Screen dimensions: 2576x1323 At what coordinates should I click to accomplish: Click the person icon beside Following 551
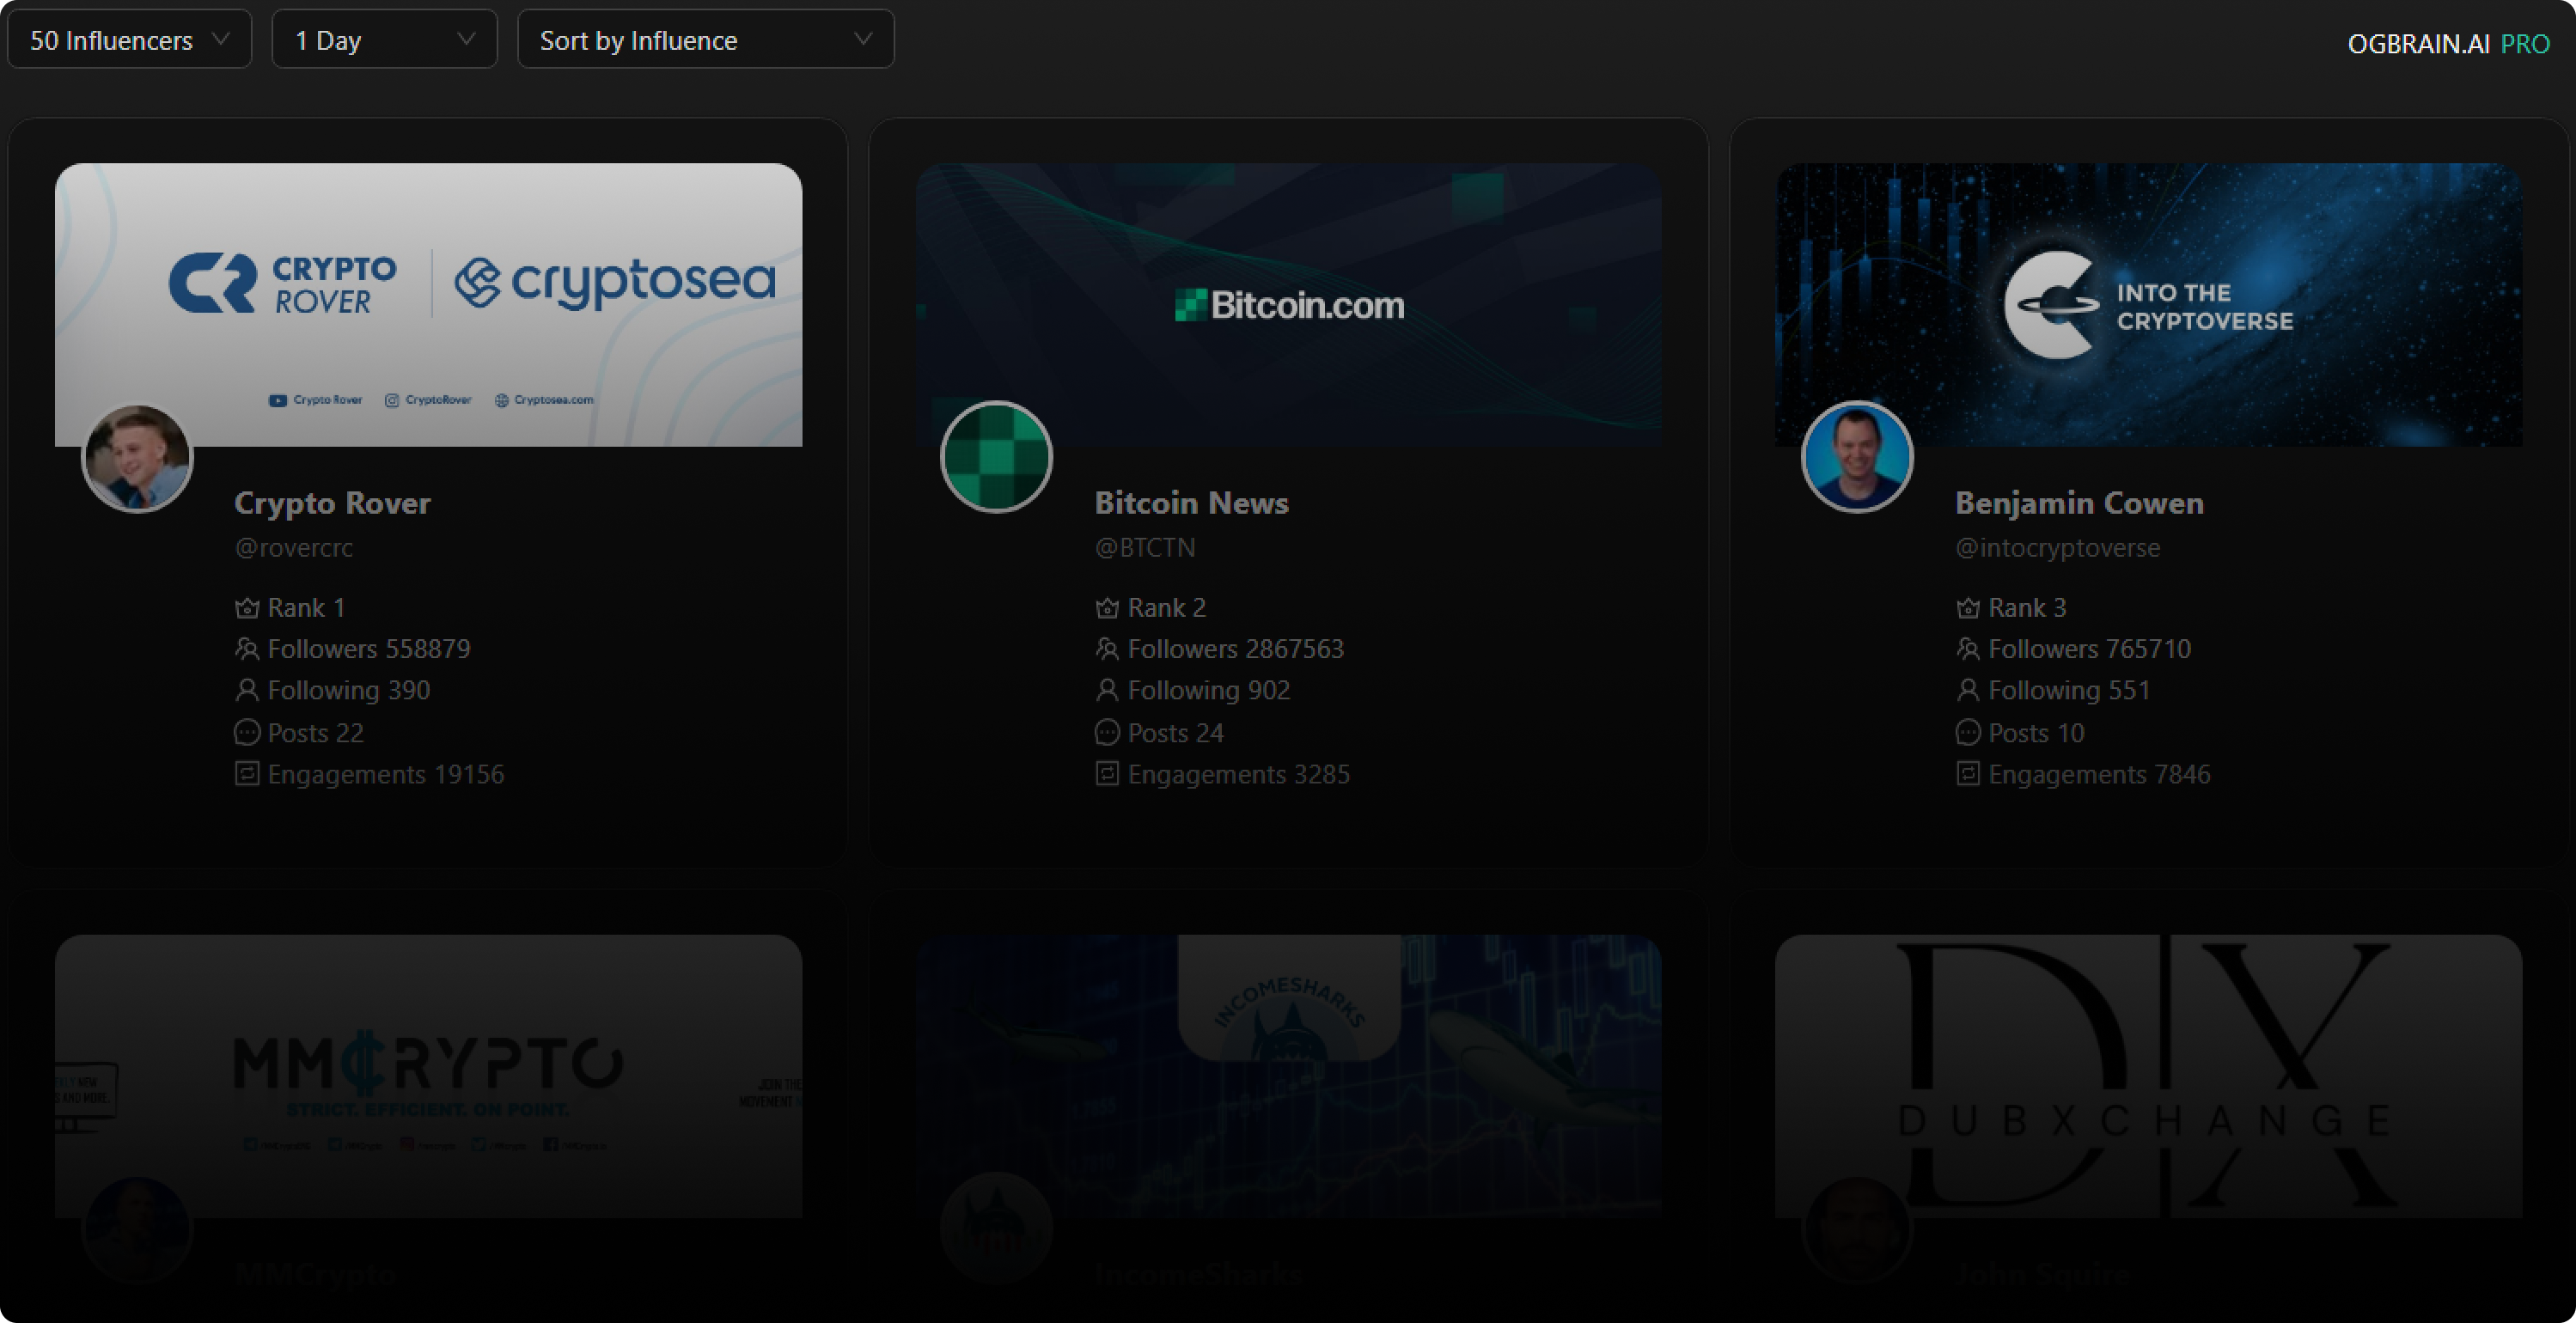click(x=1968, y=690)
